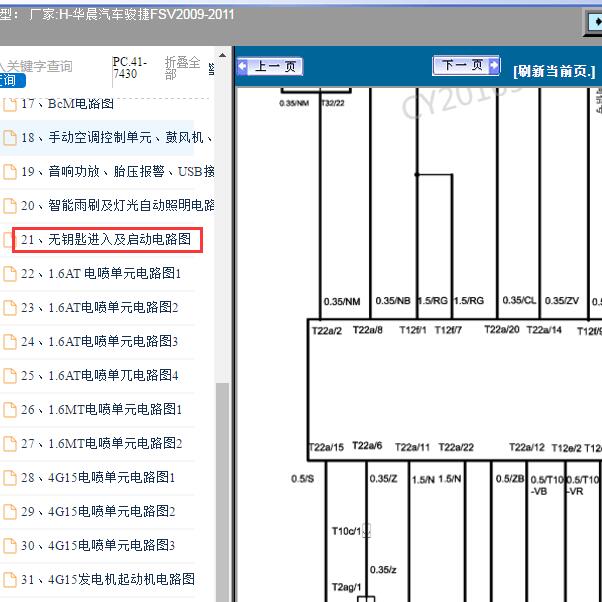Image resolution: width=602 pixels, height=602 pixels.
Task: Click connector label T32/22 in diagram
Action: 333,103
